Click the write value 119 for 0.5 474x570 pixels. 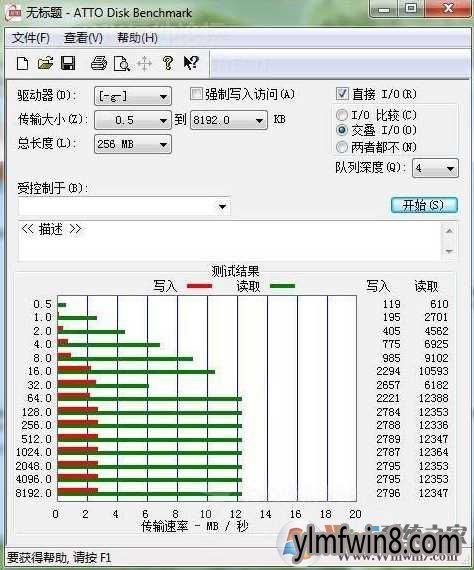point(391,304)
